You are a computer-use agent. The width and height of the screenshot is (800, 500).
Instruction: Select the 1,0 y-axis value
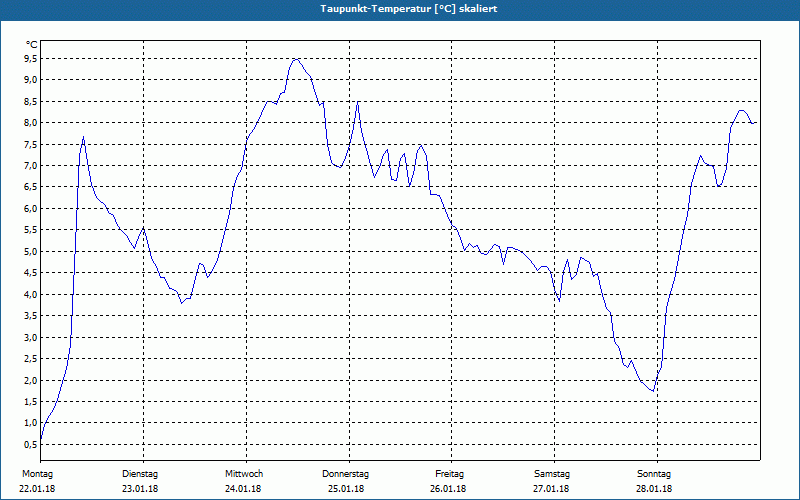[30, 422]
